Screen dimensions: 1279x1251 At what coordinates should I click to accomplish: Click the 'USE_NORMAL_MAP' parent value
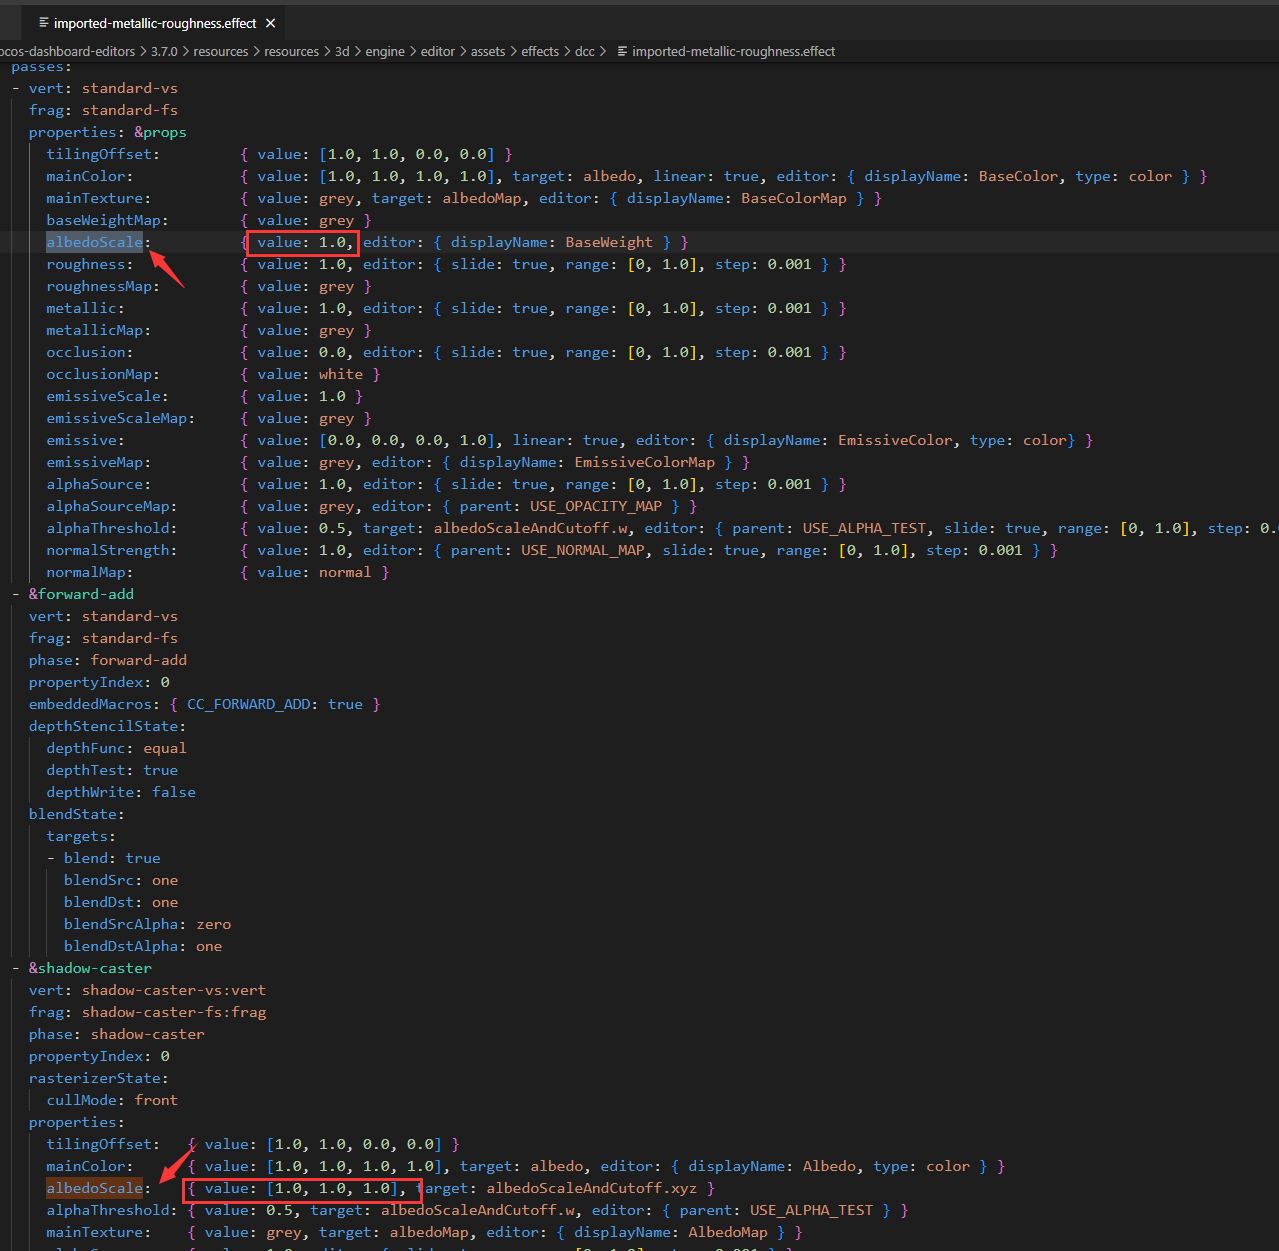[583, 550]
